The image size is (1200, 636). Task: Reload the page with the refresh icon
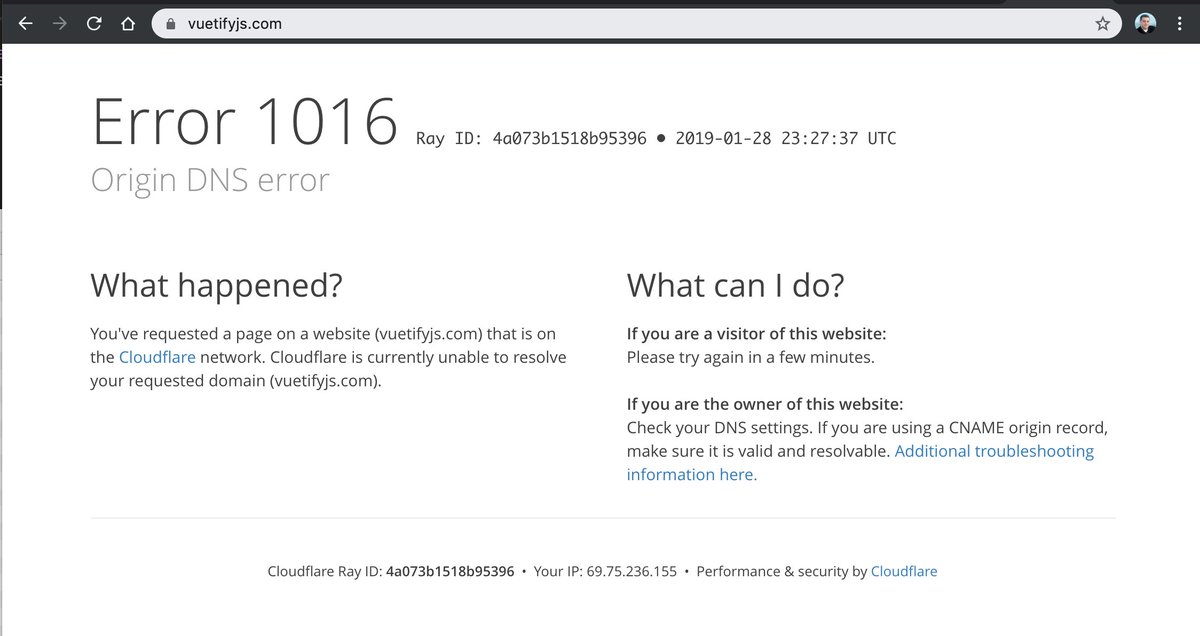point(94,24)
